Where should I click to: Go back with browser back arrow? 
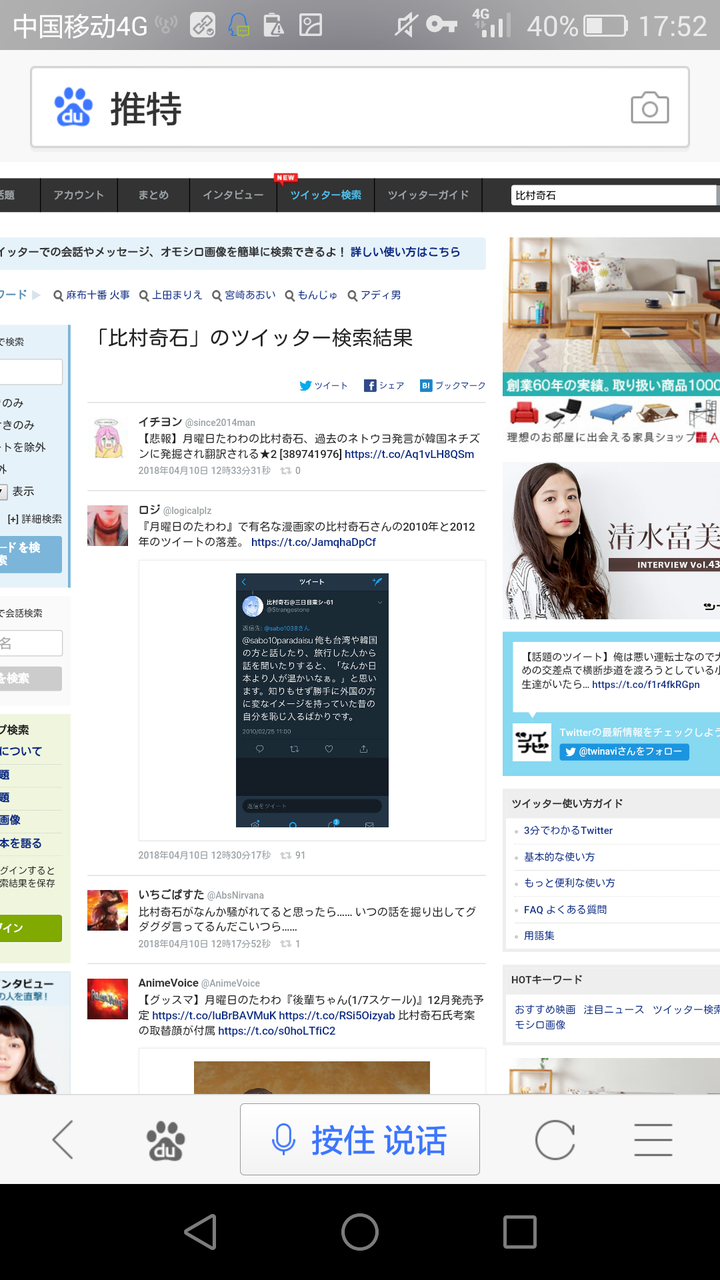click(x=63, y=1139)
